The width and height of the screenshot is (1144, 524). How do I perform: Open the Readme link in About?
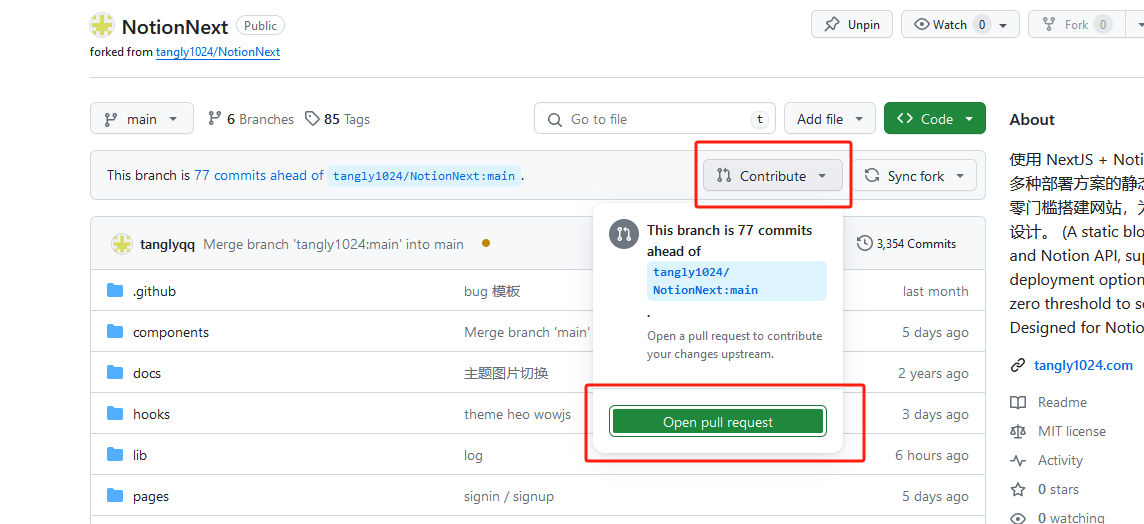point(1062,402)
